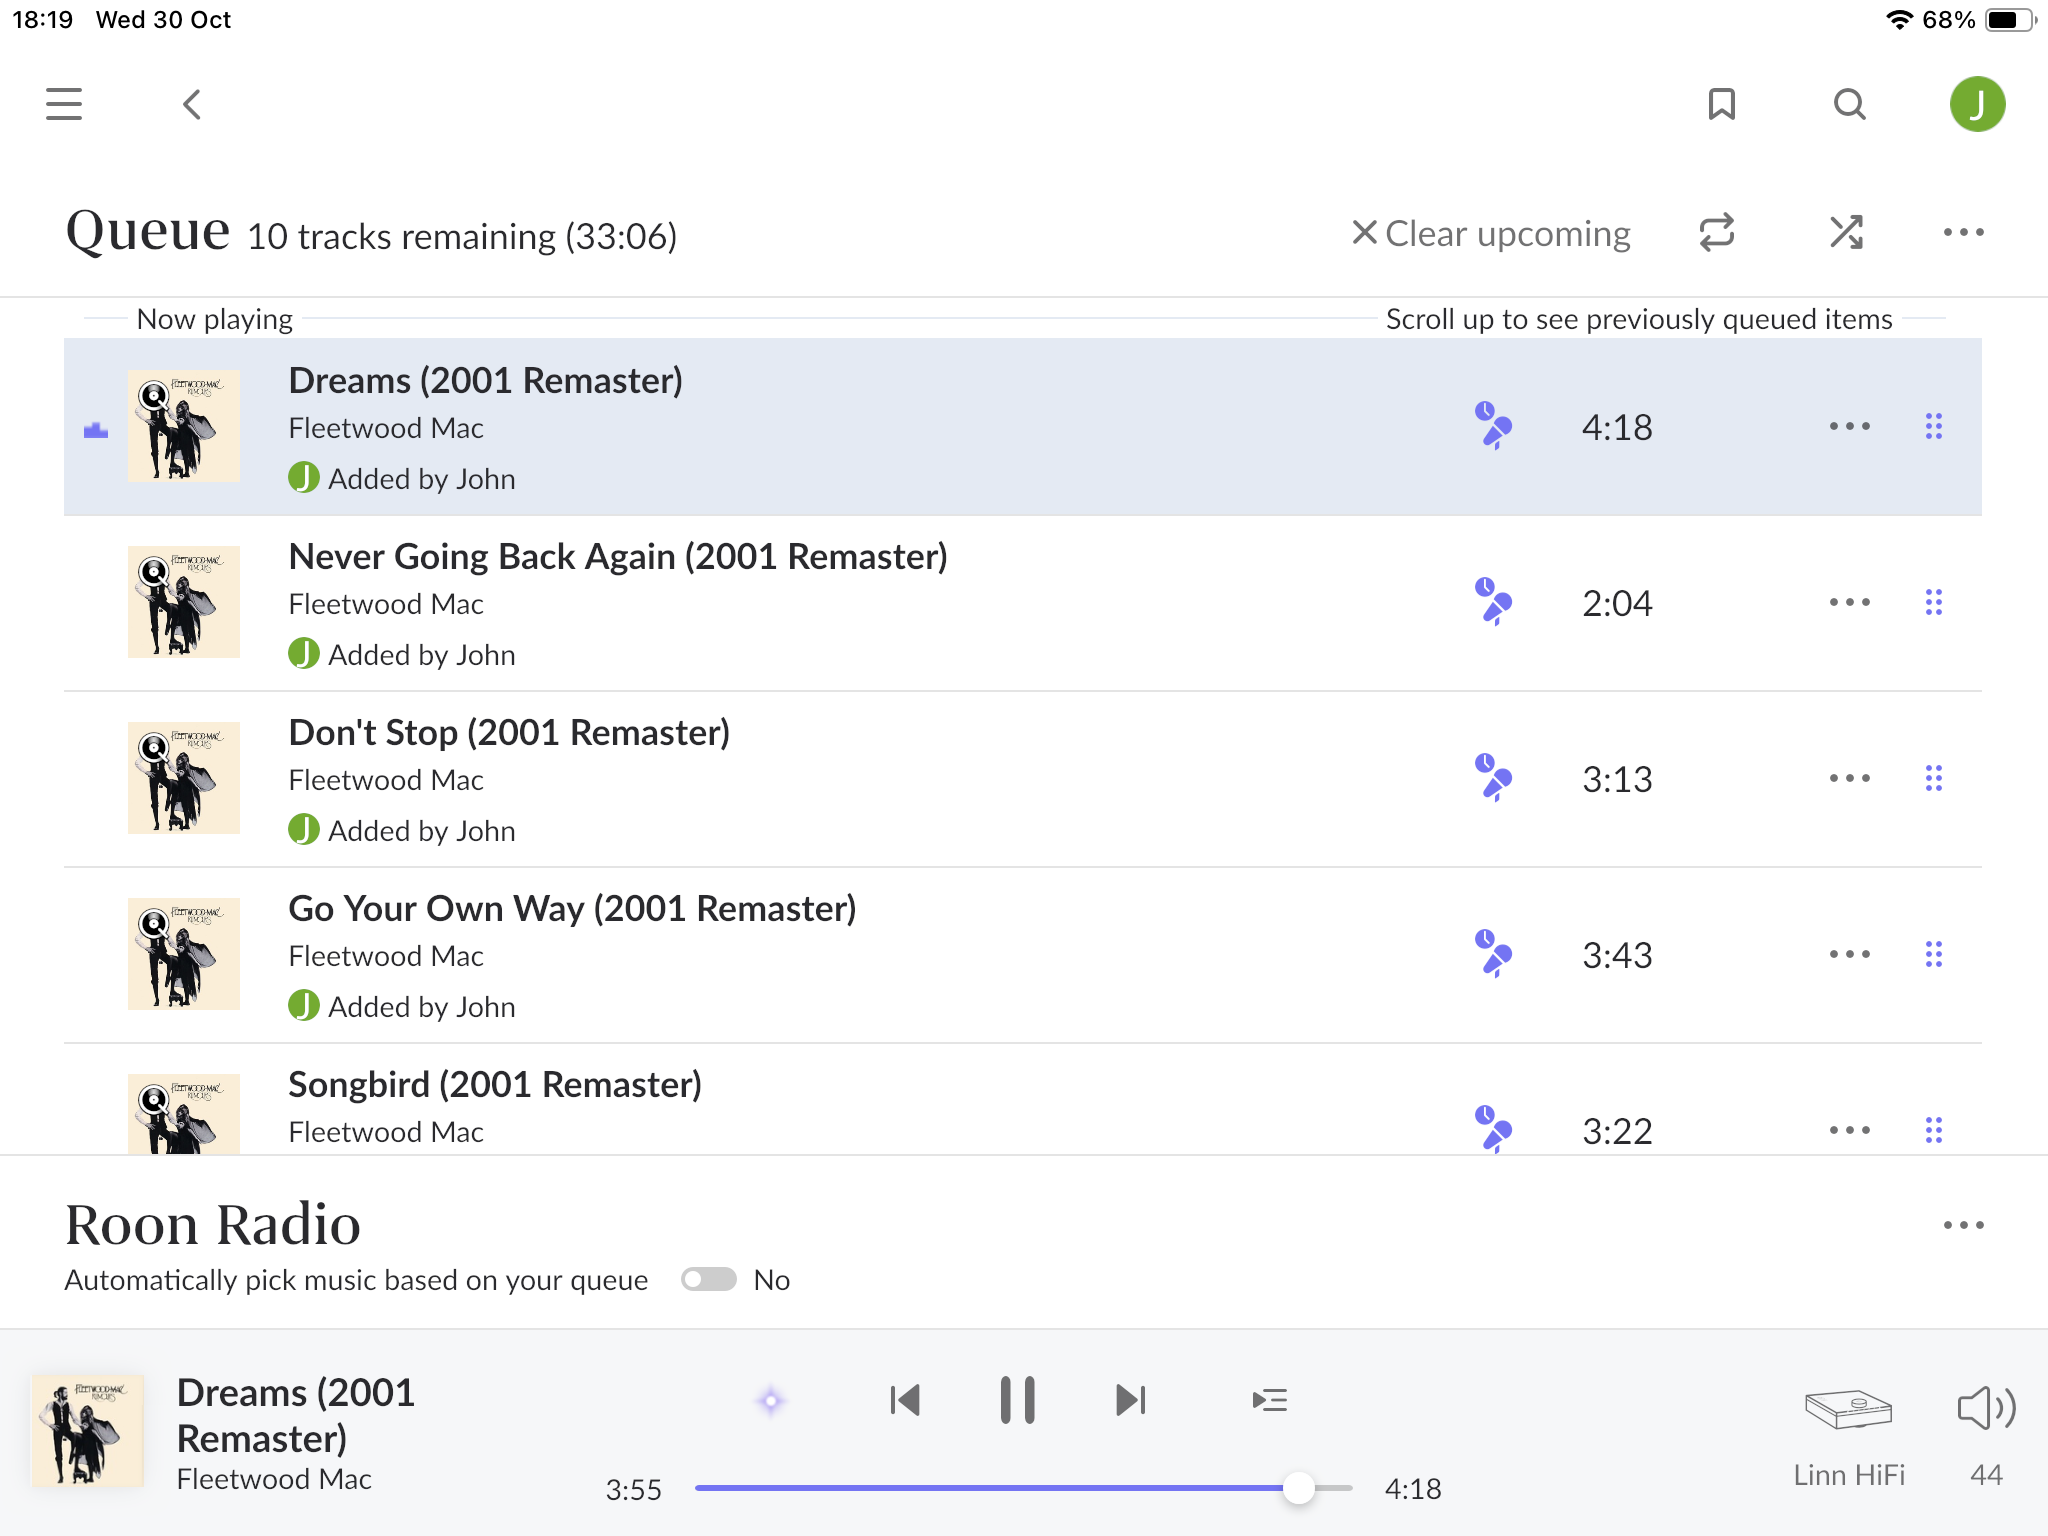Viewport: 2048px width, 1536px height.
Task: Select Go Your Own Way track
Action: pos(572,909)
